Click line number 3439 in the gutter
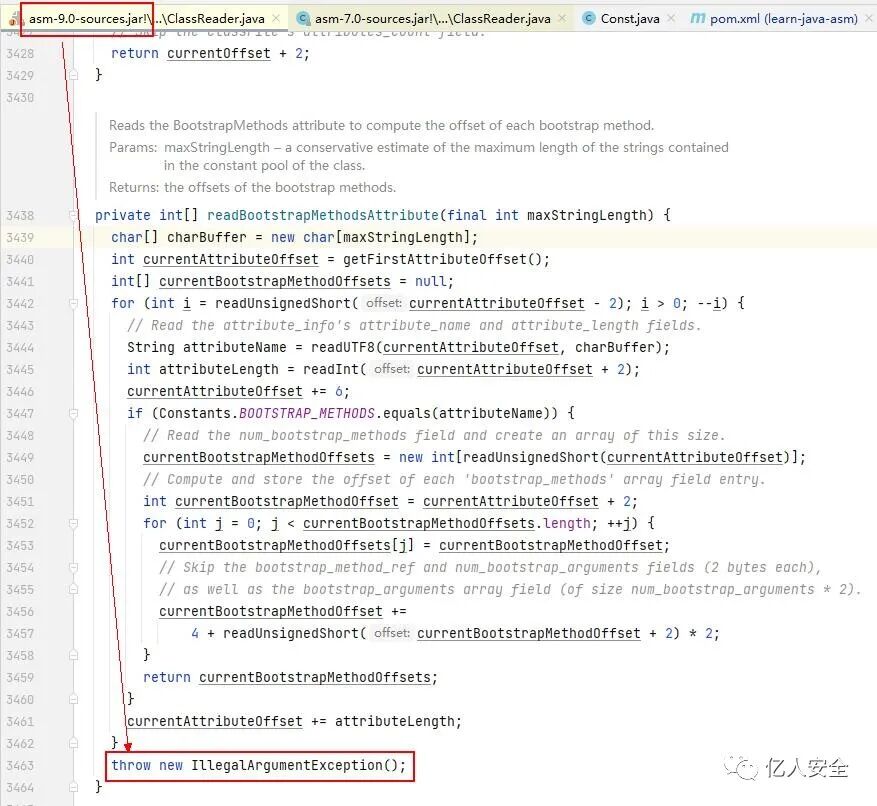This screenshot has height=806, width=877. point(20,238)
